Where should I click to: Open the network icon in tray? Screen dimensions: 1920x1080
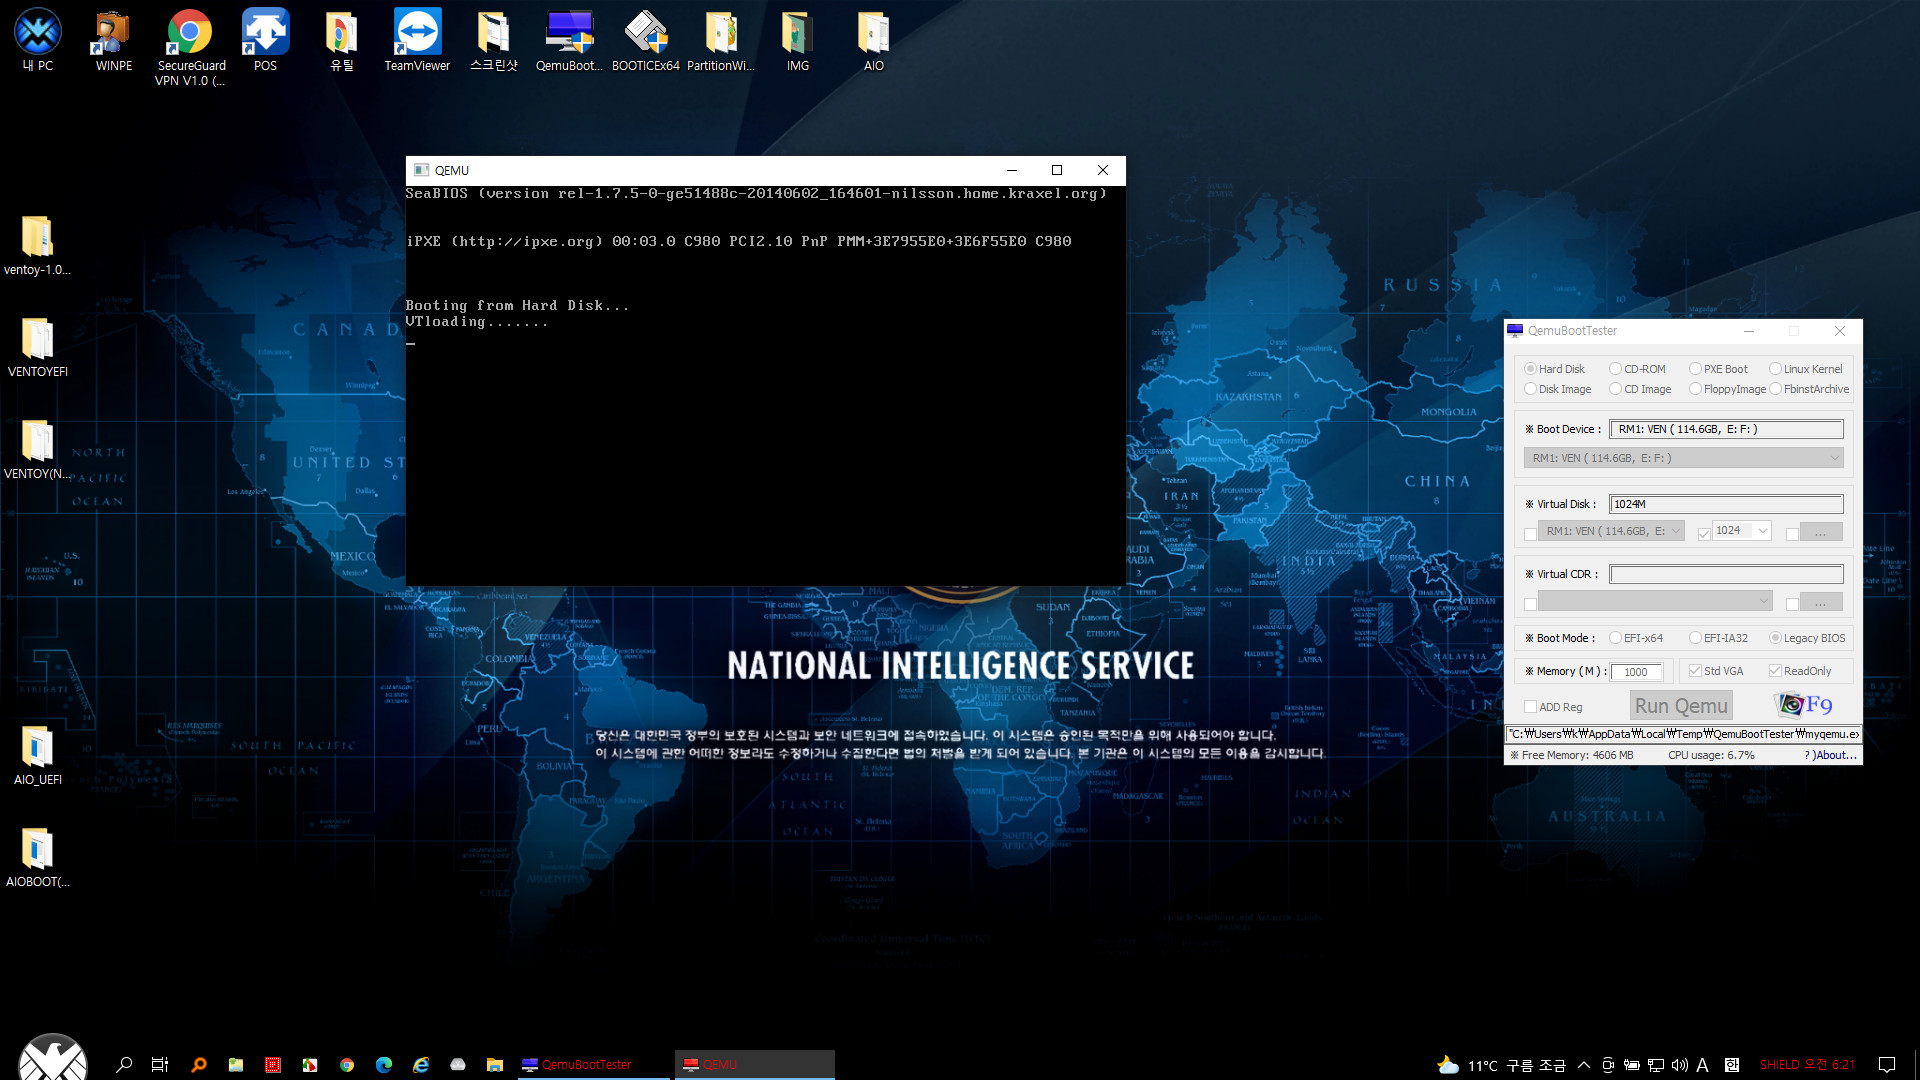point(1656,1065)
